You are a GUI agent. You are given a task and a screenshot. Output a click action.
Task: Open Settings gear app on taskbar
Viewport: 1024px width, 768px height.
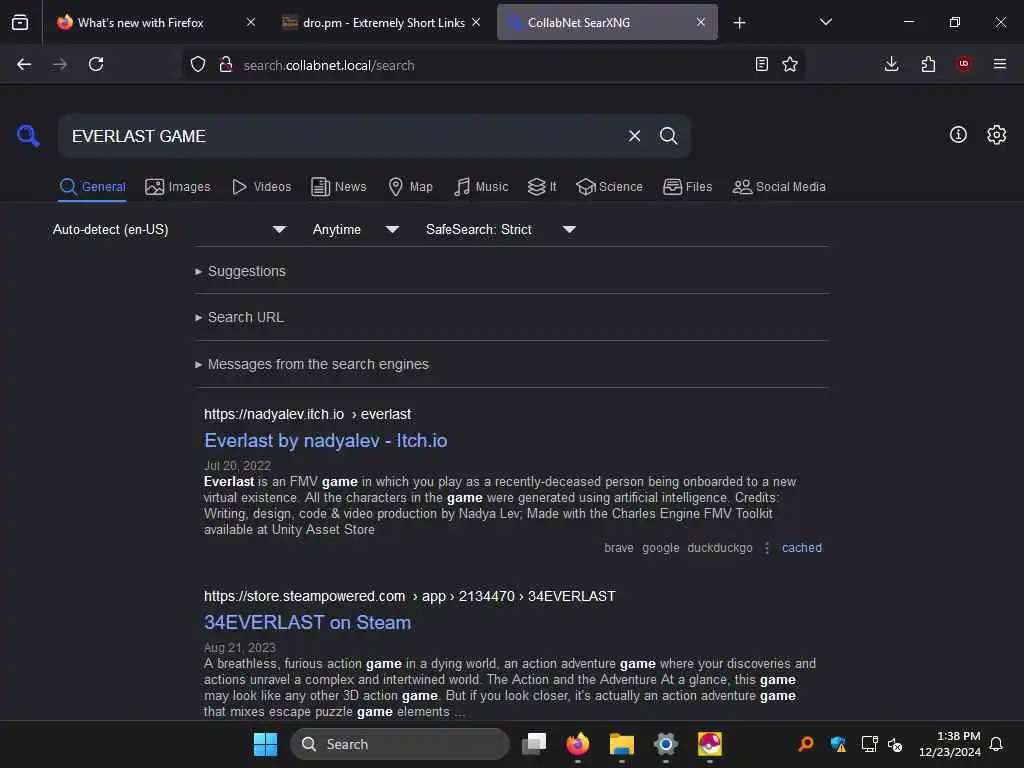point(665,744)
